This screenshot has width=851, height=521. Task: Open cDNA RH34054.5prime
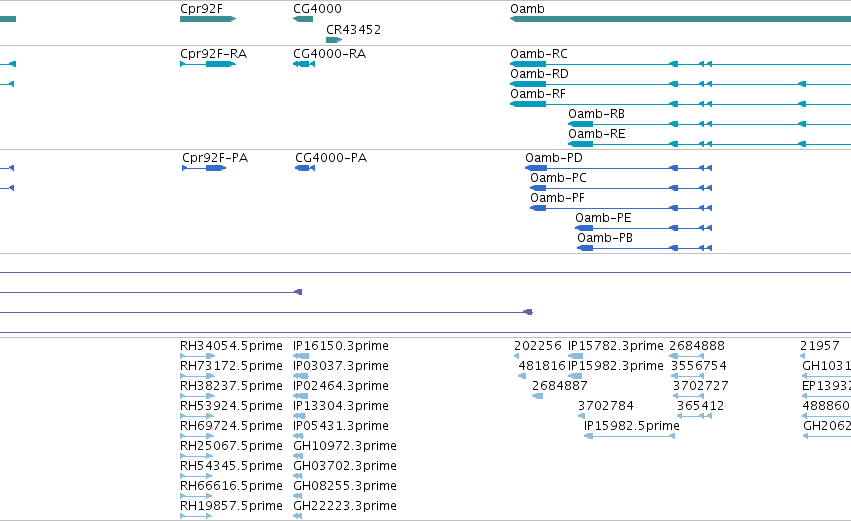click(x=197, y=356)
